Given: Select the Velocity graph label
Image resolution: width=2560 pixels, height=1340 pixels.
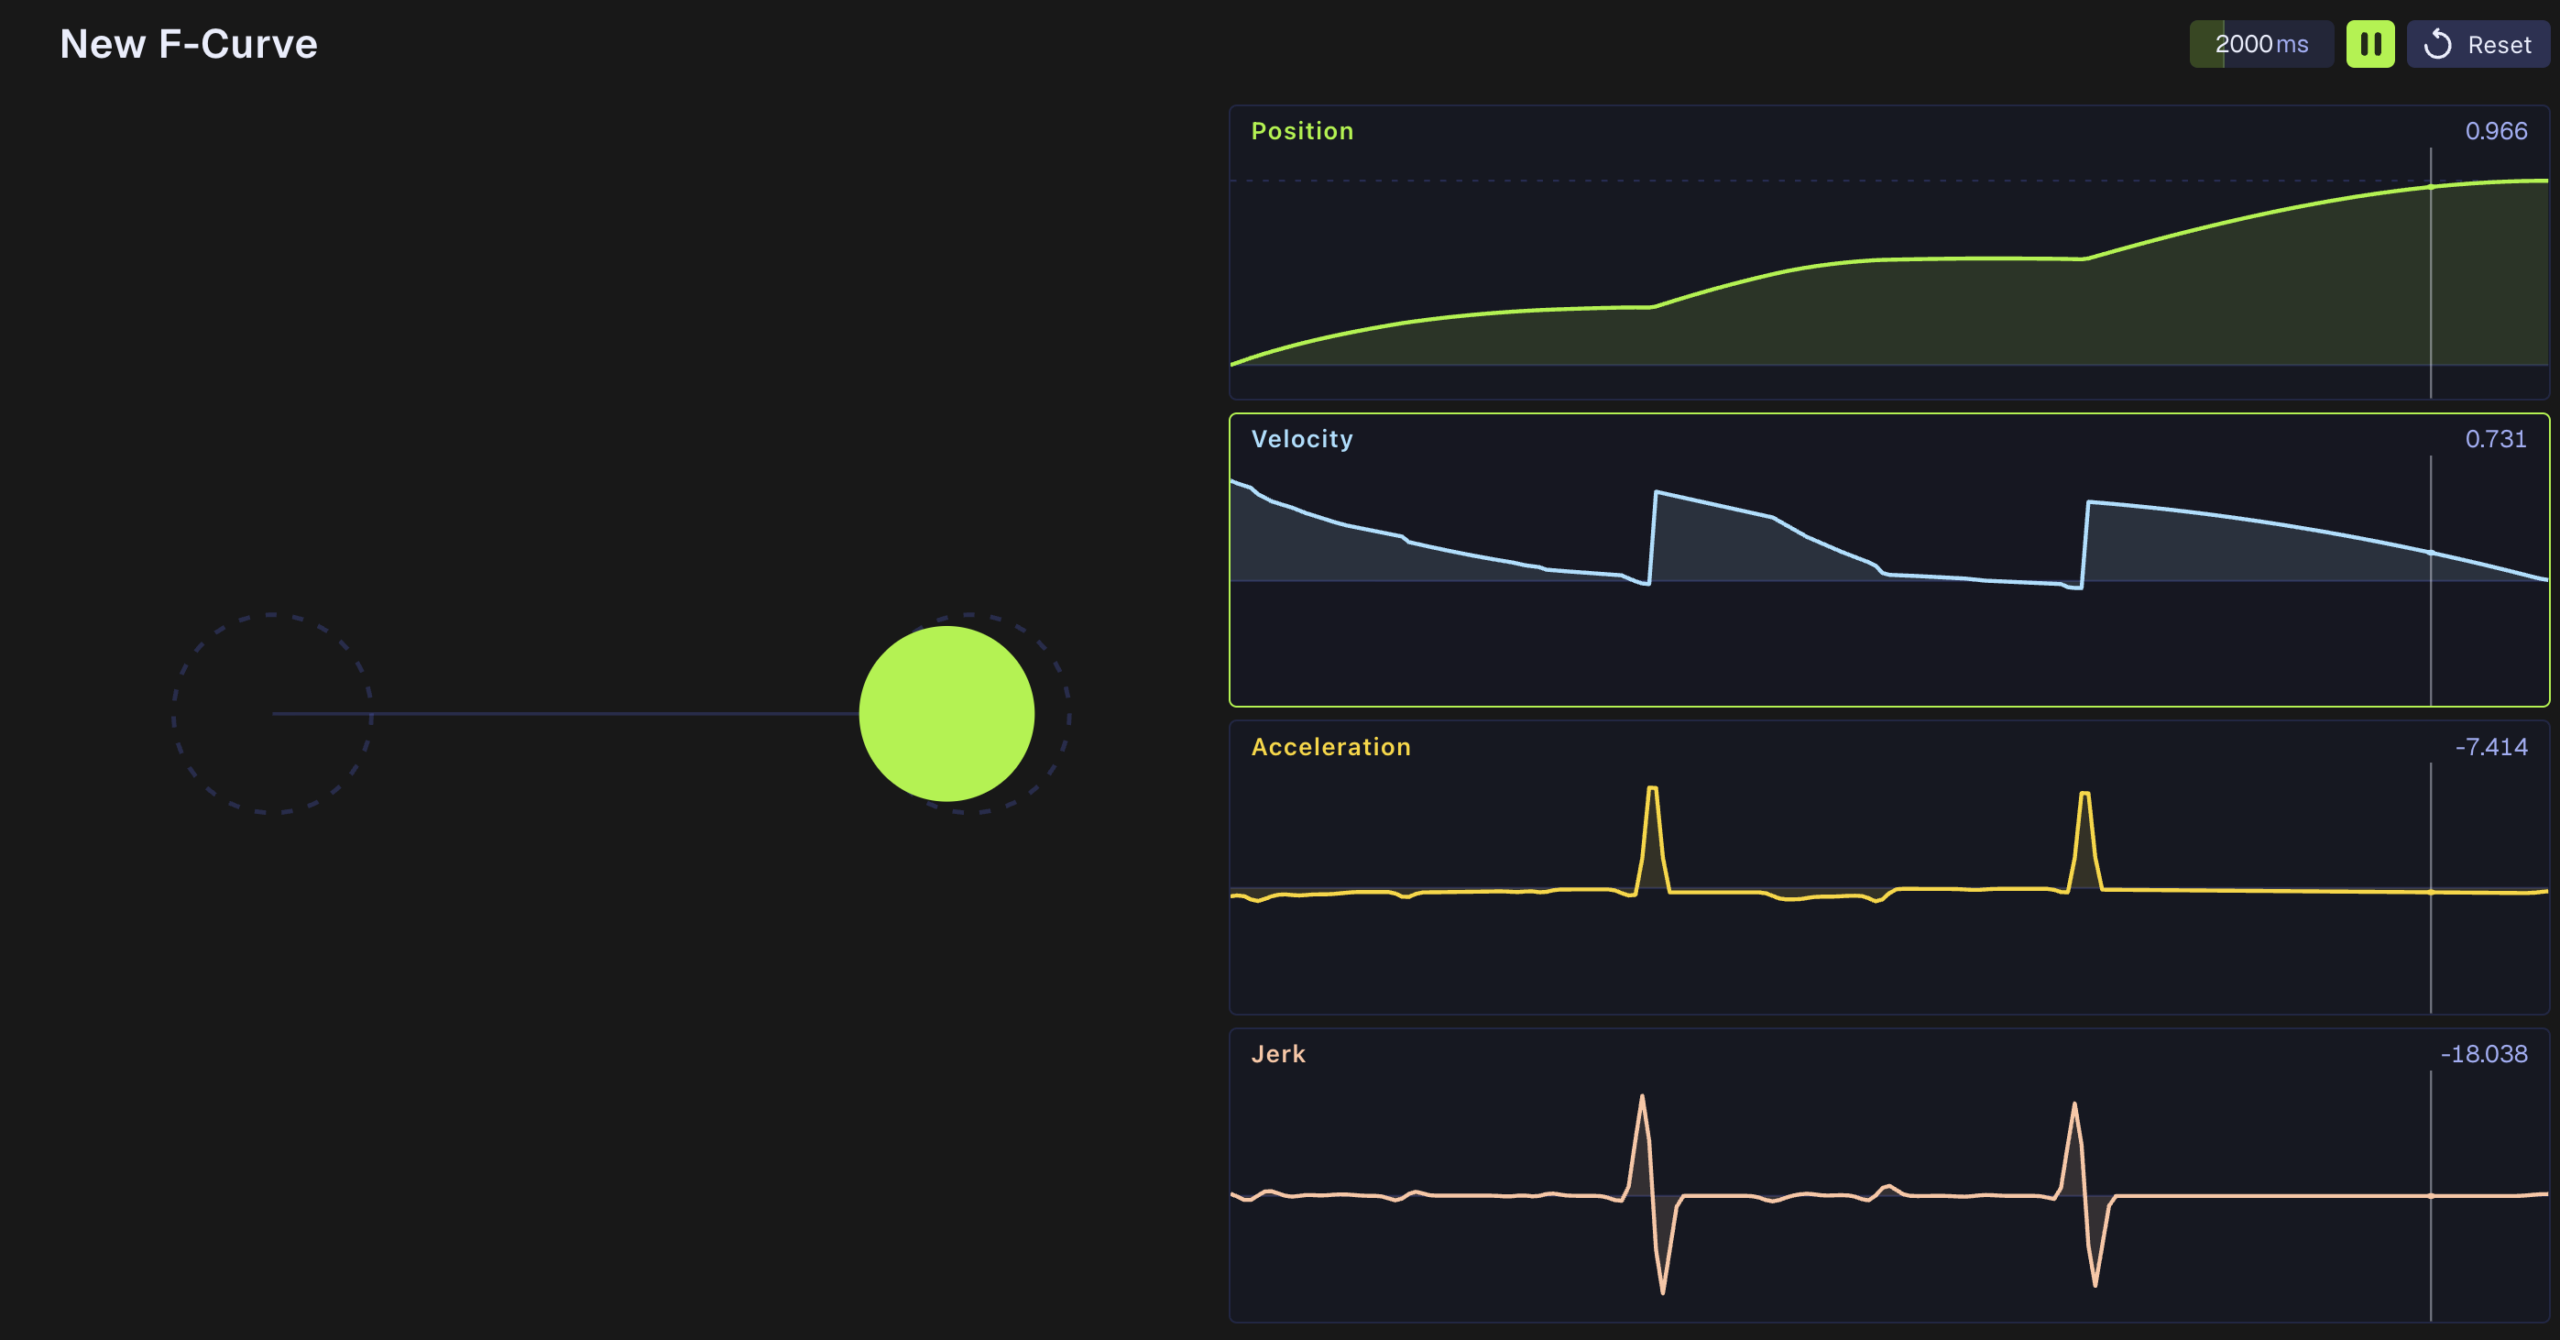Looking at the screenshot, I should (1302, 439).
